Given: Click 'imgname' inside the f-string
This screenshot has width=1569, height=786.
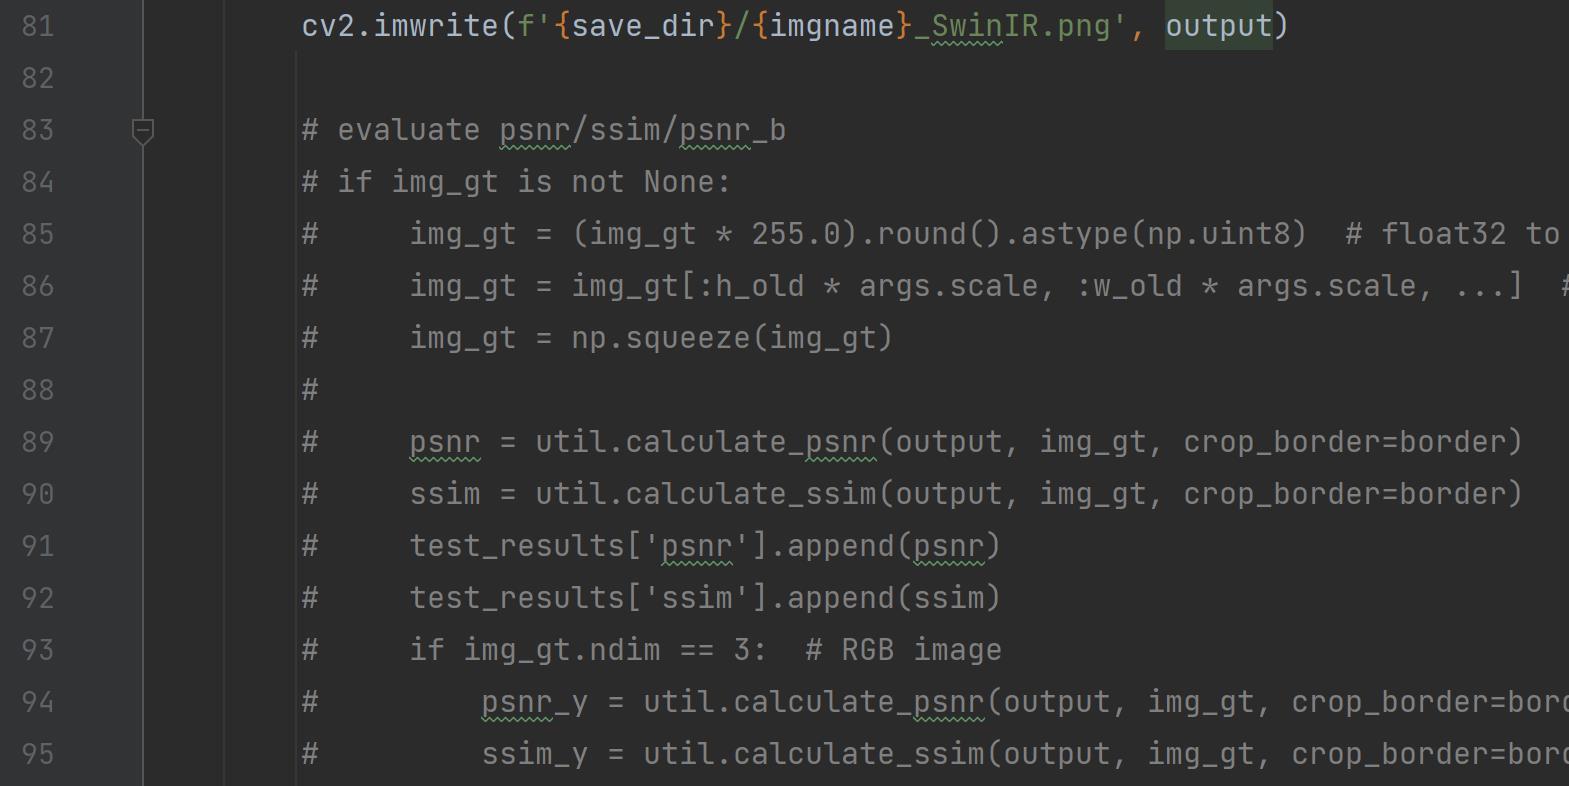Looking at the screenshot, I should tap(832, 26).
